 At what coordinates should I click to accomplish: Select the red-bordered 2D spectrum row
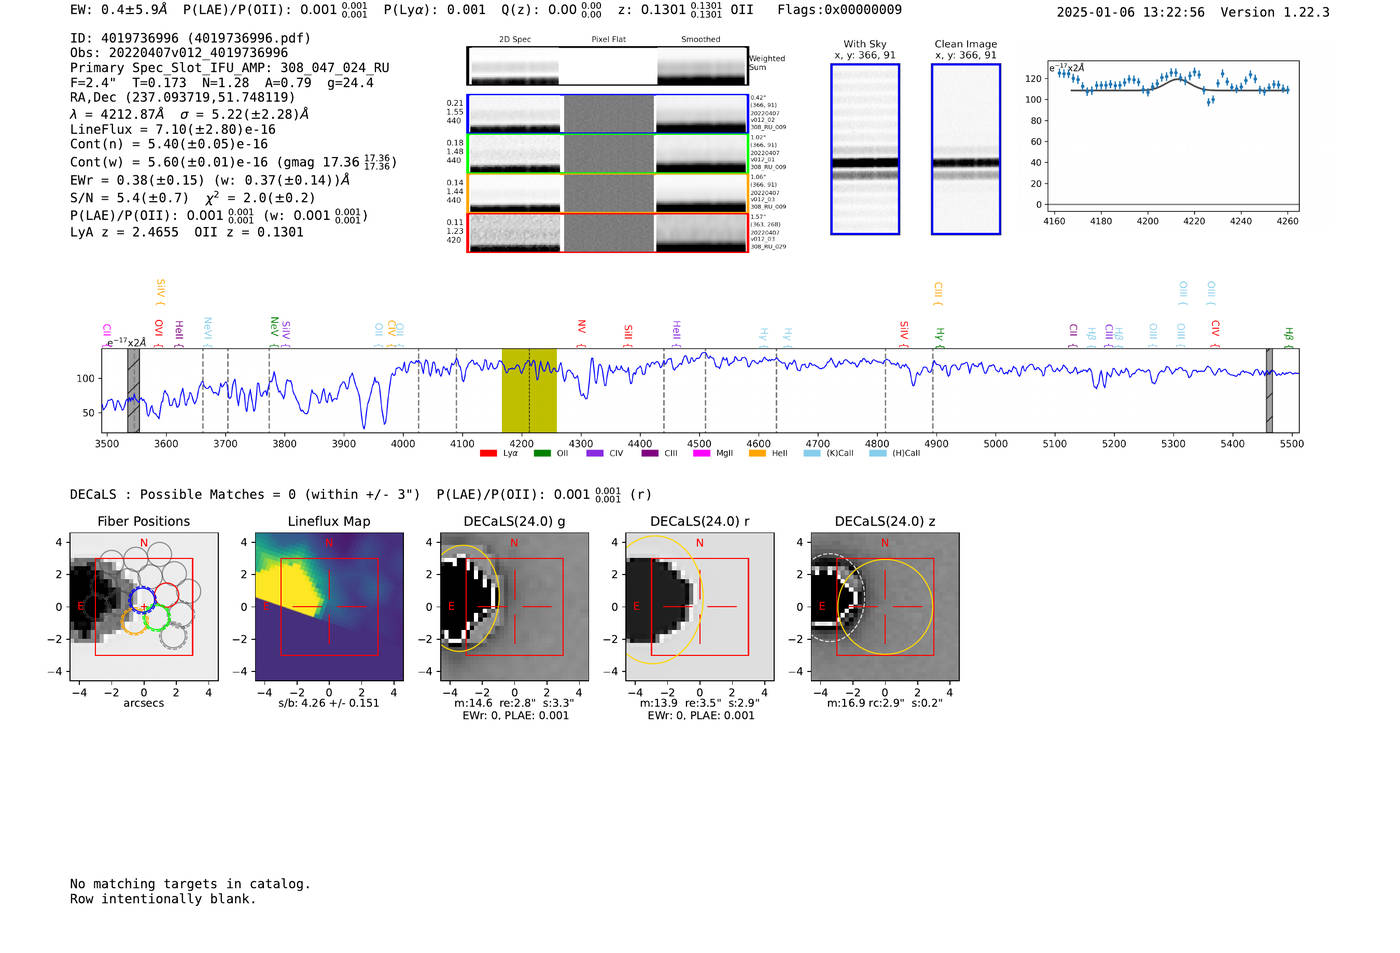[x=608, y=232]
